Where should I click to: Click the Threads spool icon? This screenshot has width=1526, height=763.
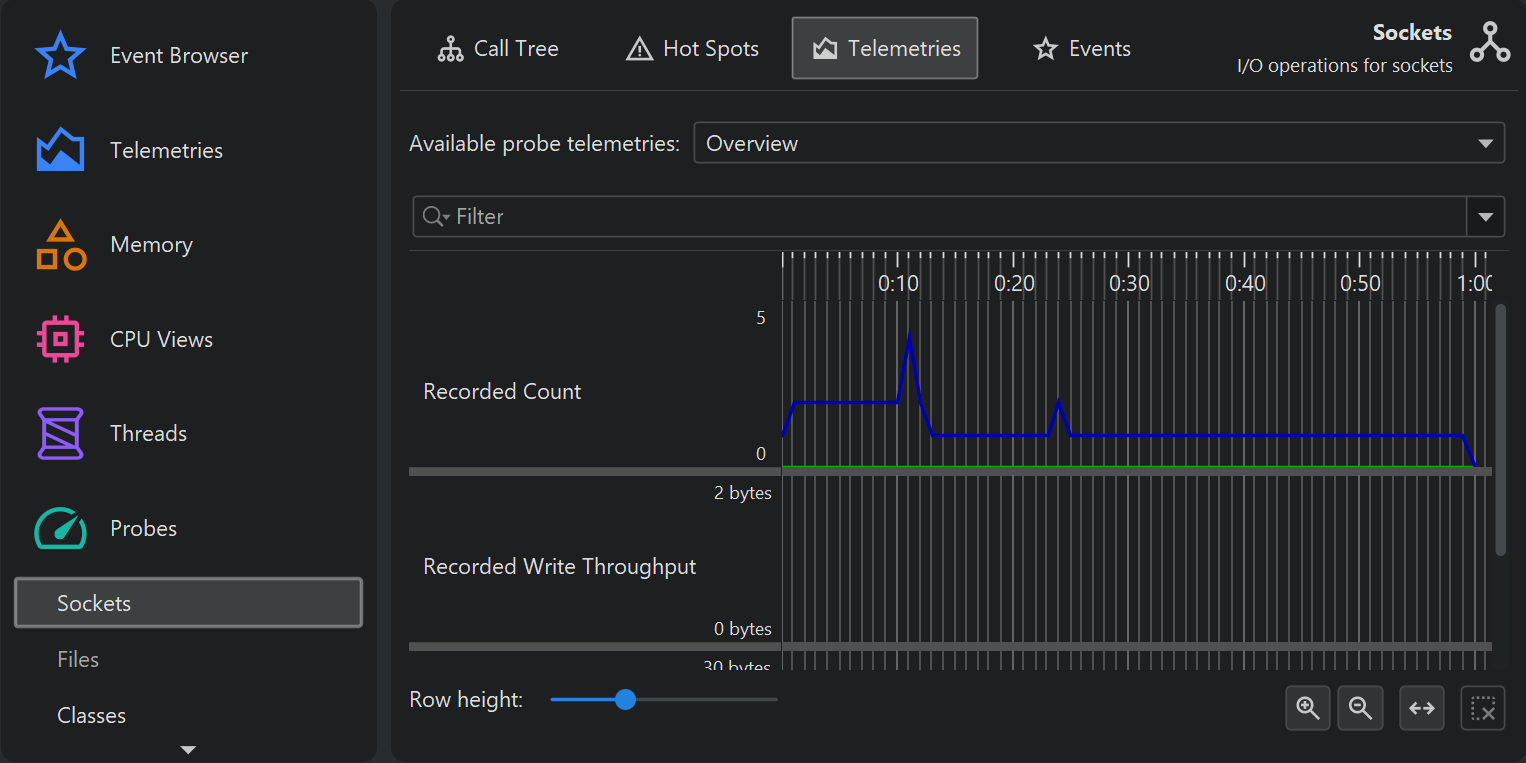[60, 433]
